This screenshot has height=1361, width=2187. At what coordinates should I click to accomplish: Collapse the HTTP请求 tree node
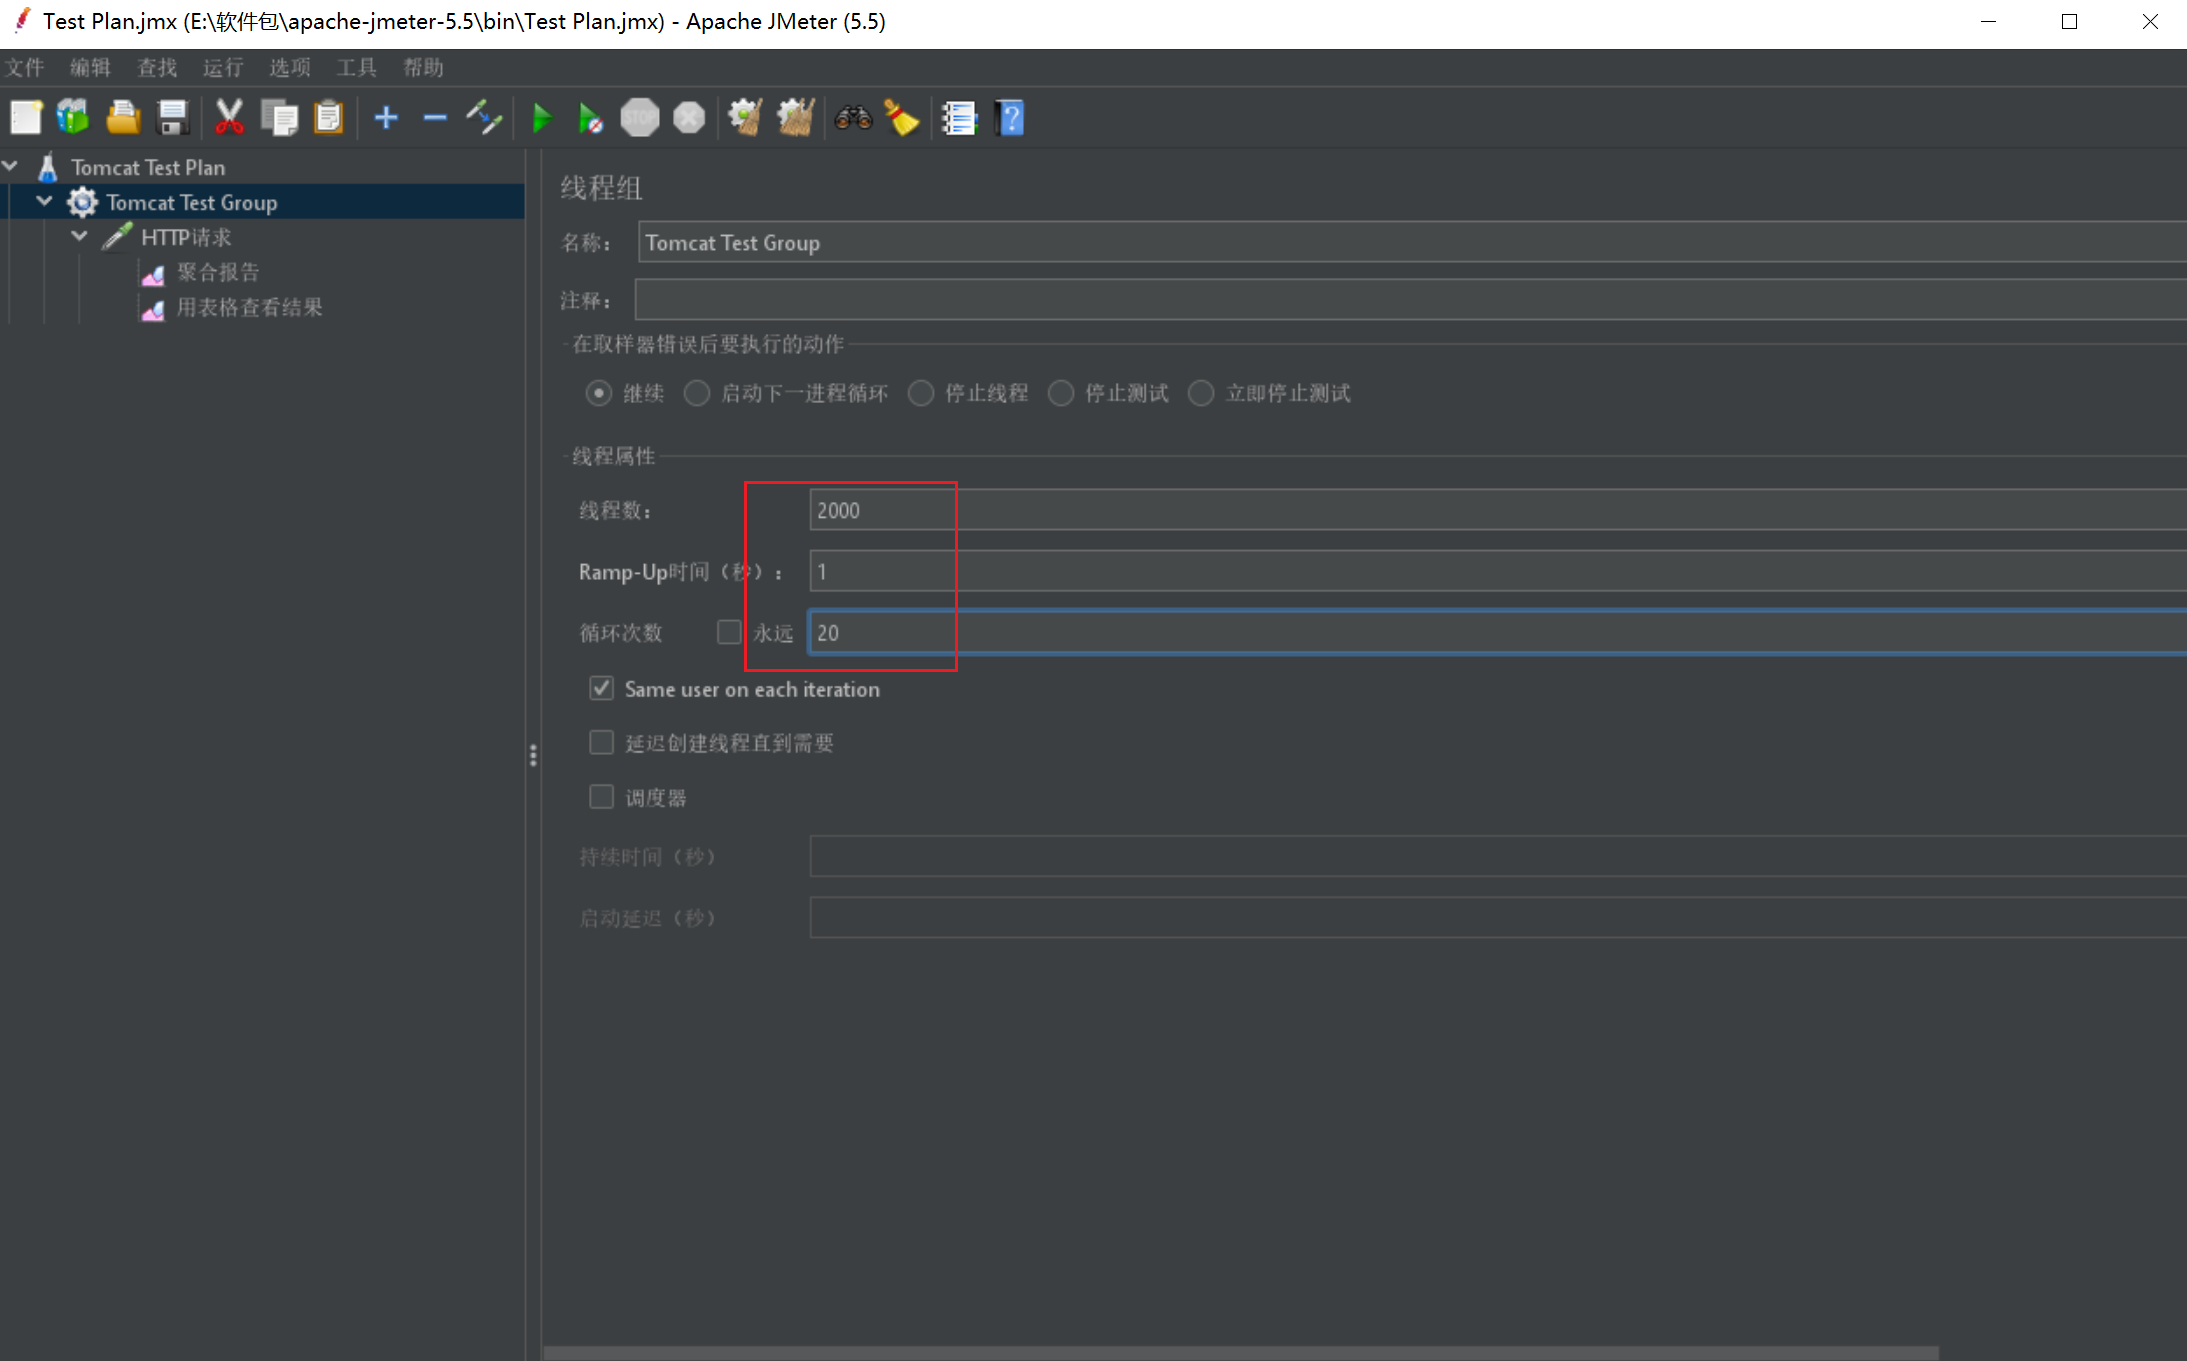[79, 236]
